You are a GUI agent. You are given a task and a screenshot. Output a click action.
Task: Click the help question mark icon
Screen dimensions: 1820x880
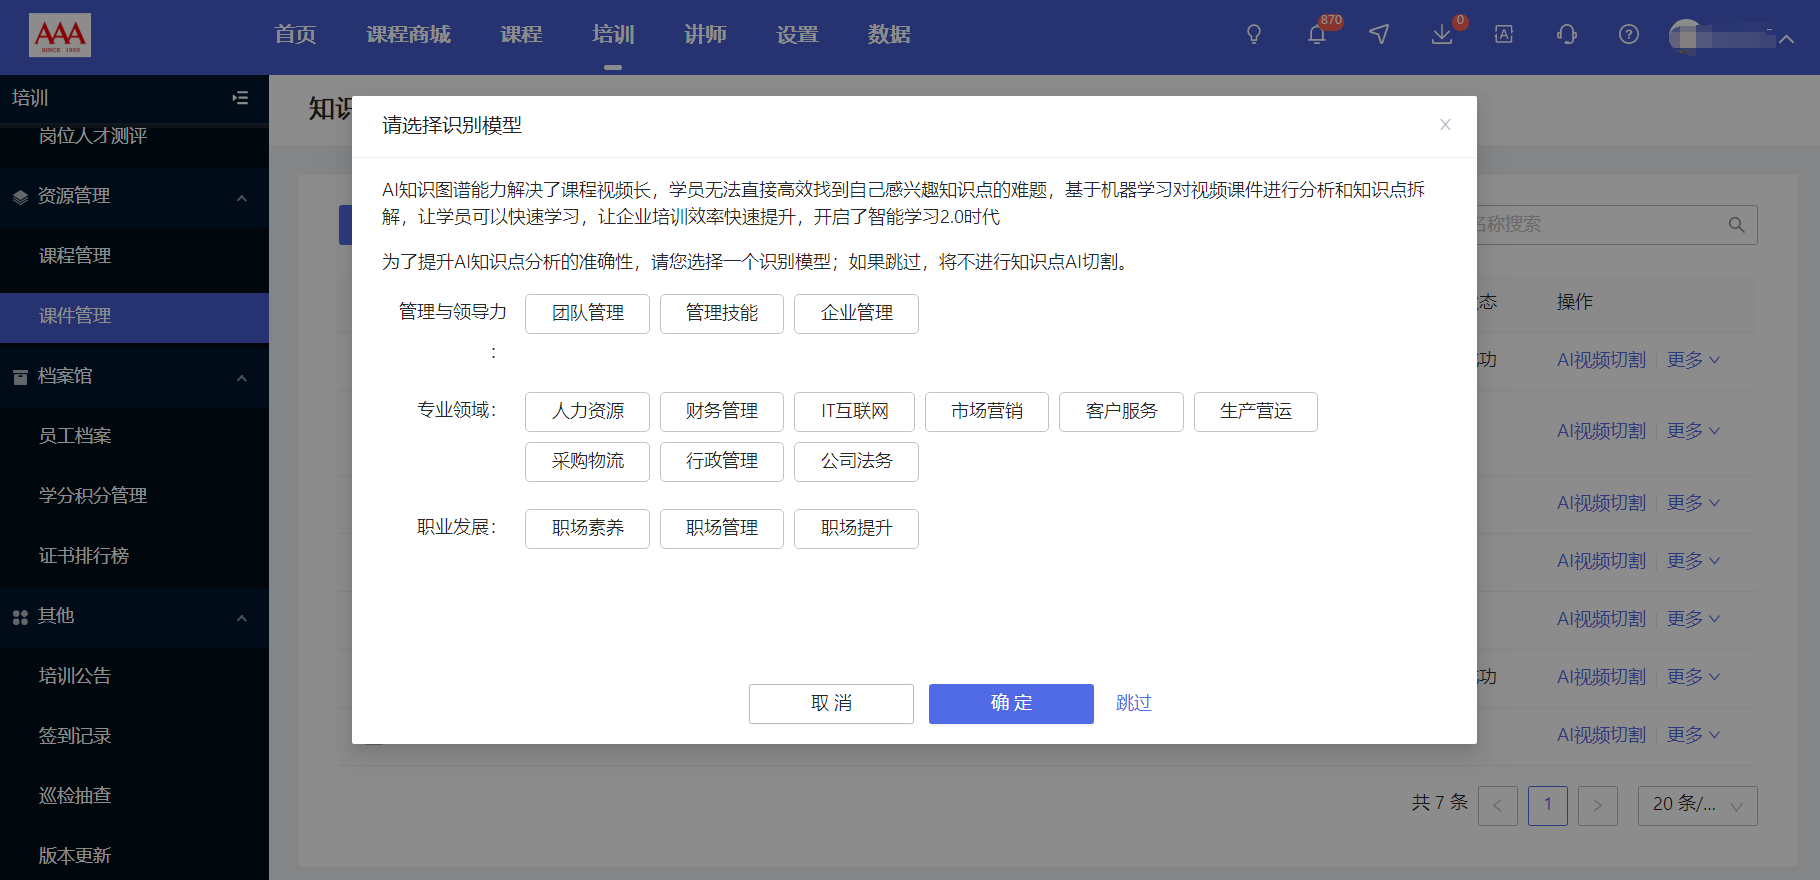coord(1629,35)
